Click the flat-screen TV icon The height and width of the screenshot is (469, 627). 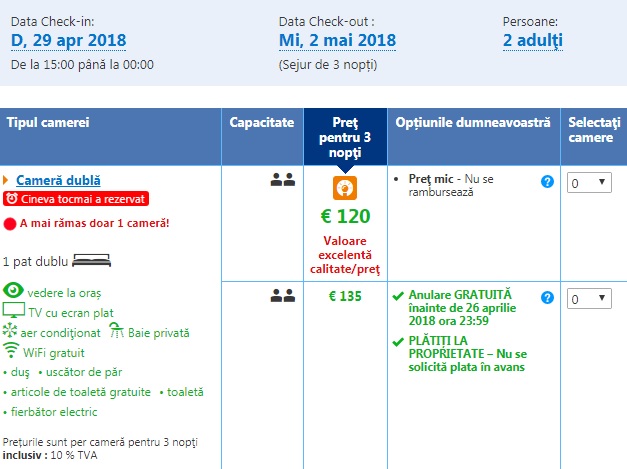point(14,310)
